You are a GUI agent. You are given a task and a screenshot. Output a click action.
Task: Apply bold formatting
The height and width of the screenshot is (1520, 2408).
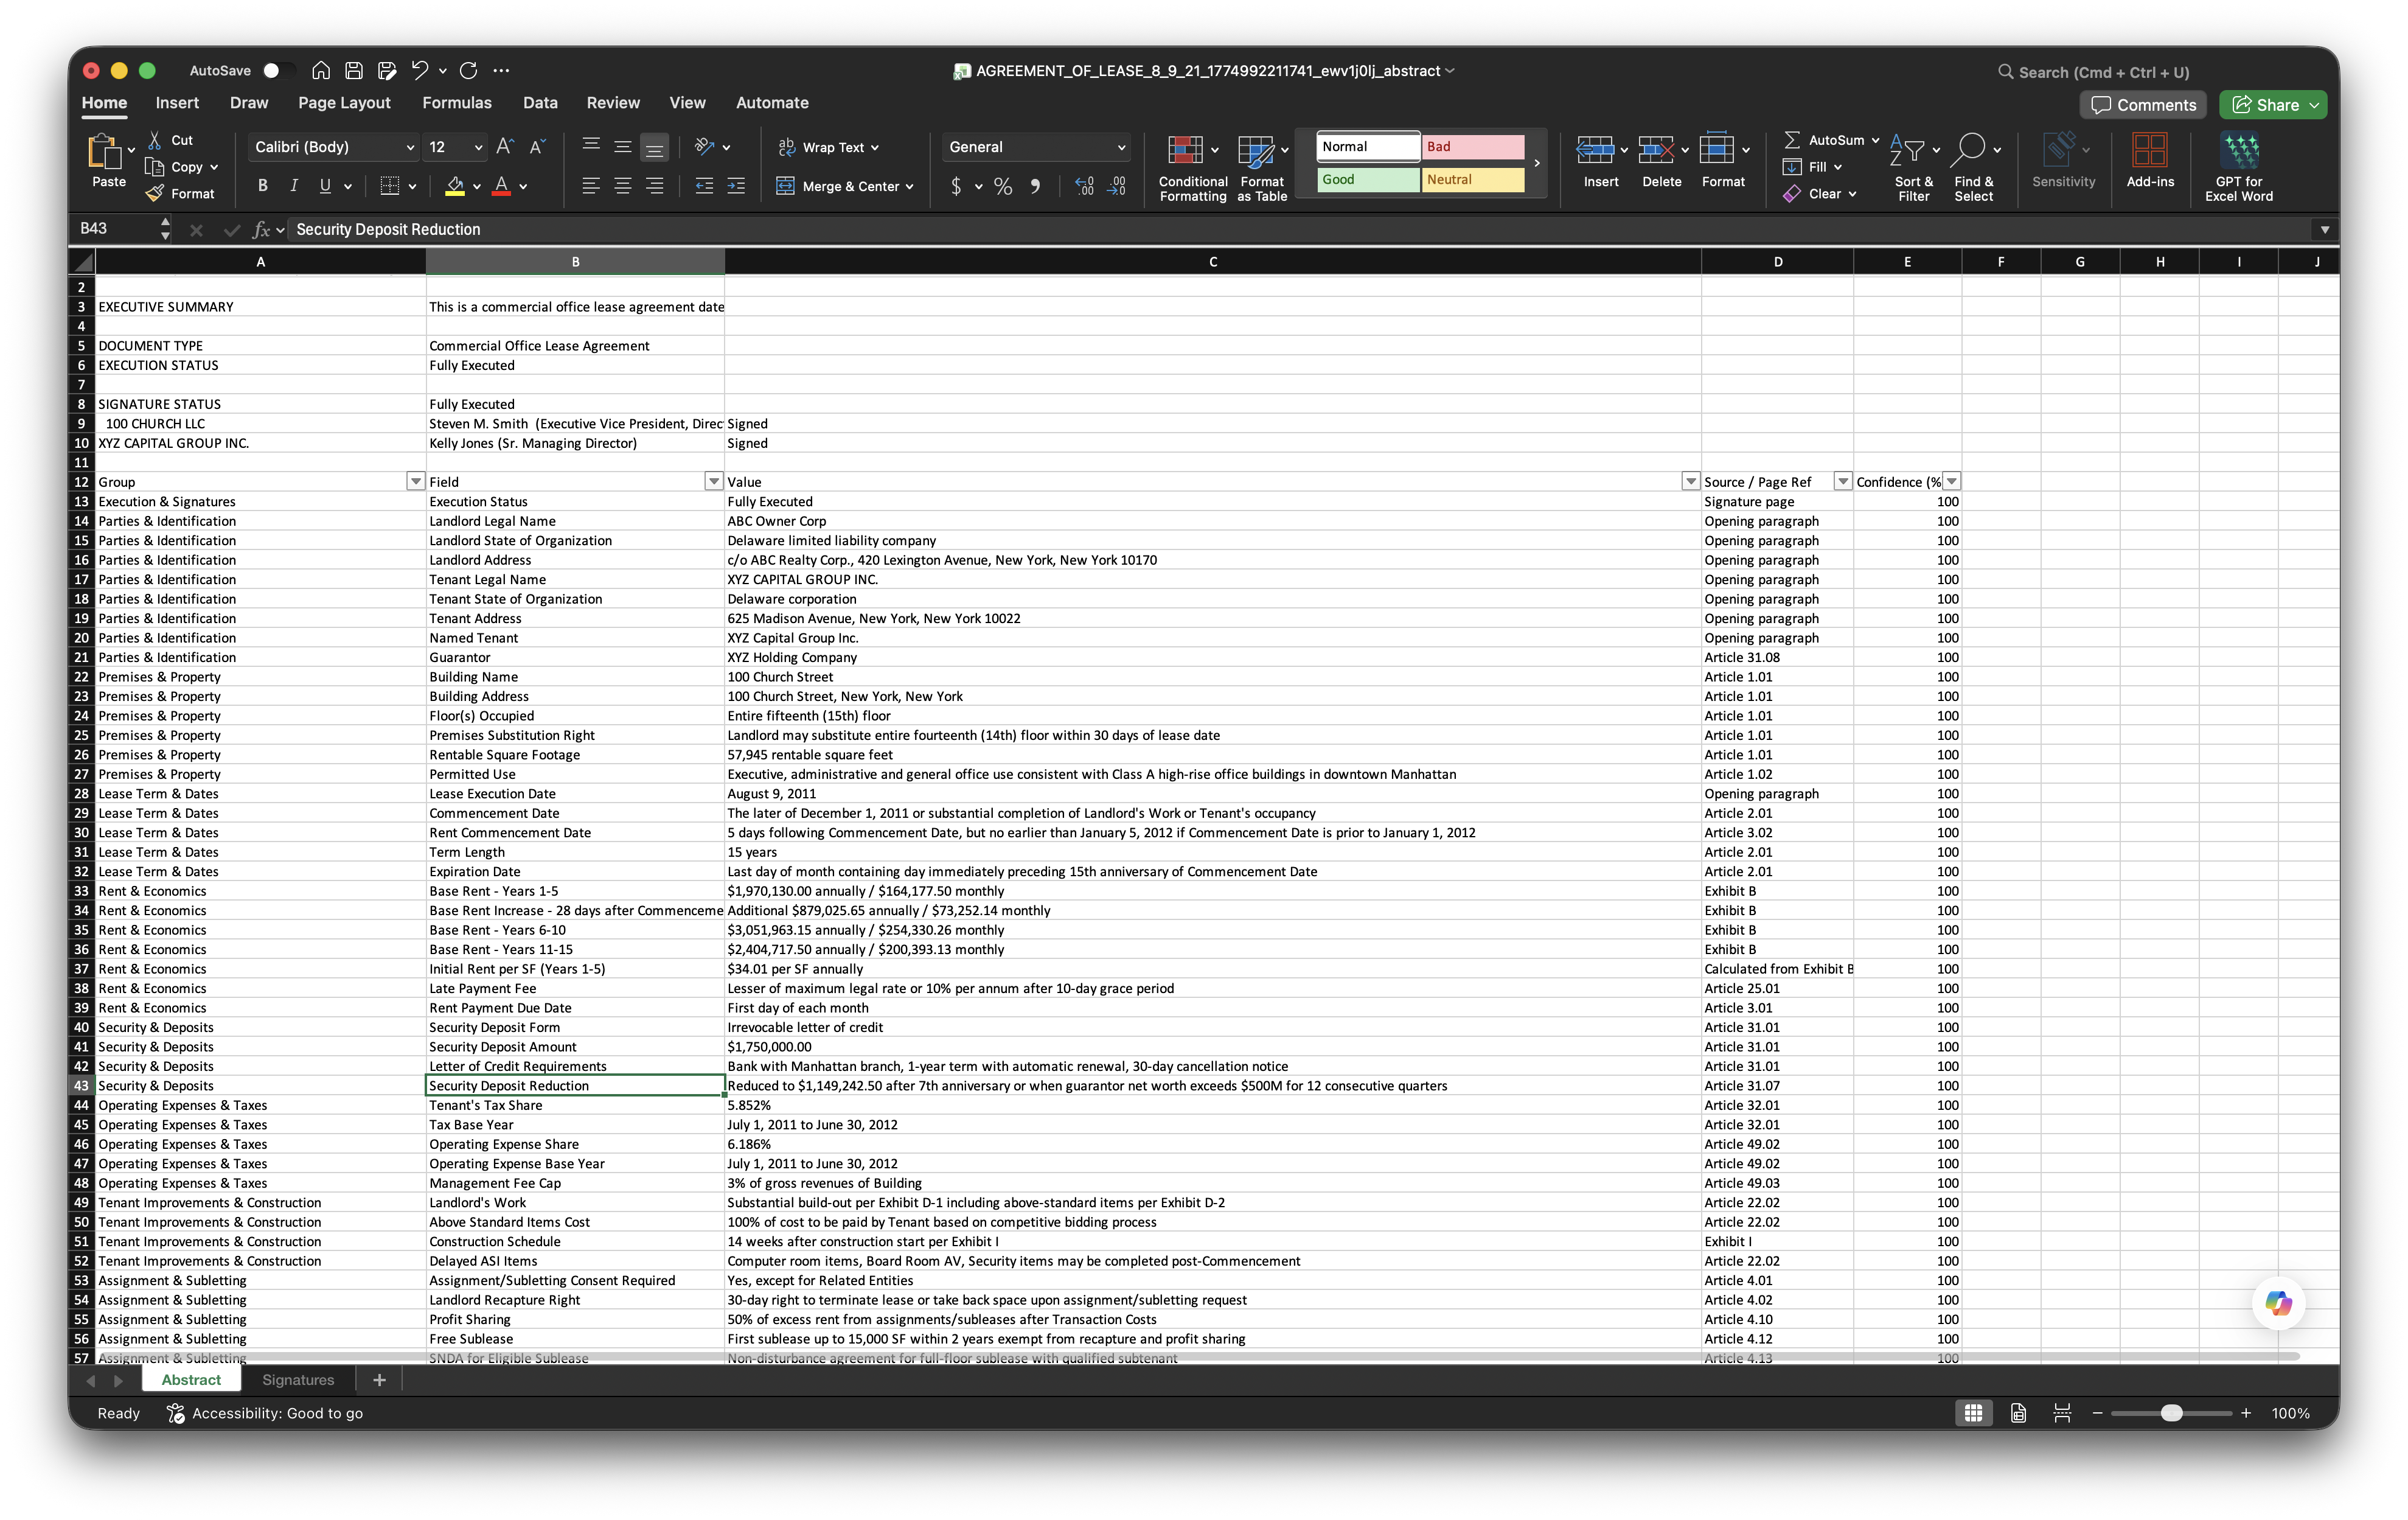pos(263,186)
